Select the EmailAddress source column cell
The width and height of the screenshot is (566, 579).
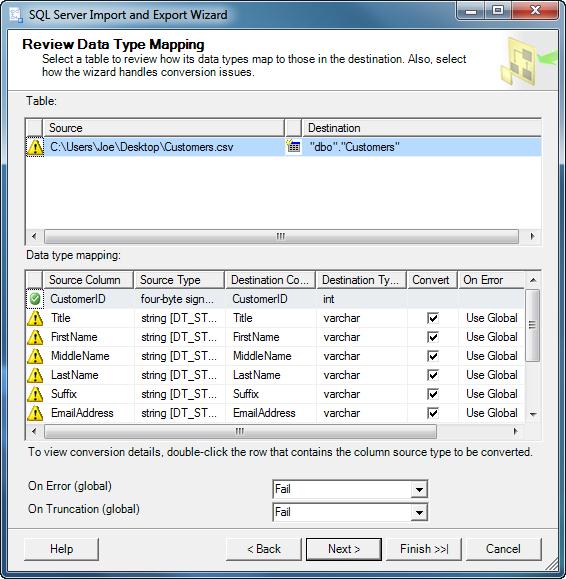(x=89, y=413)
